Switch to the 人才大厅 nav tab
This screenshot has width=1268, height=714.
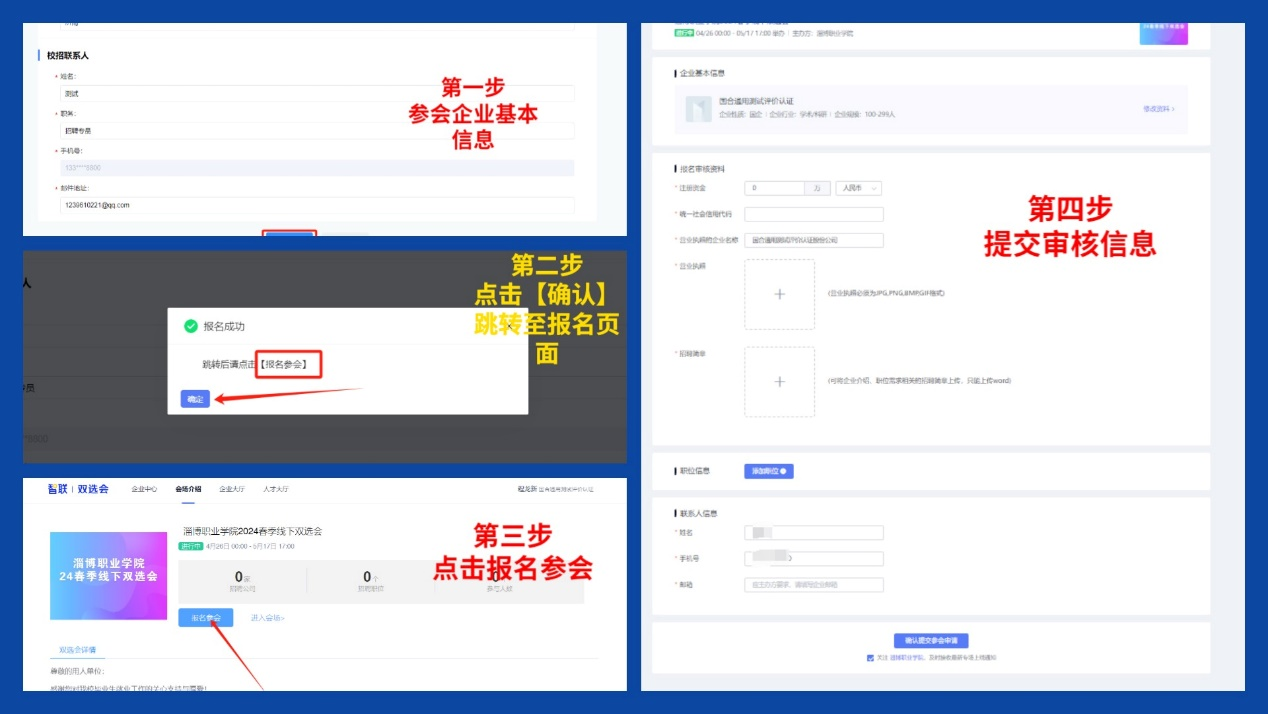coord(276,489)
